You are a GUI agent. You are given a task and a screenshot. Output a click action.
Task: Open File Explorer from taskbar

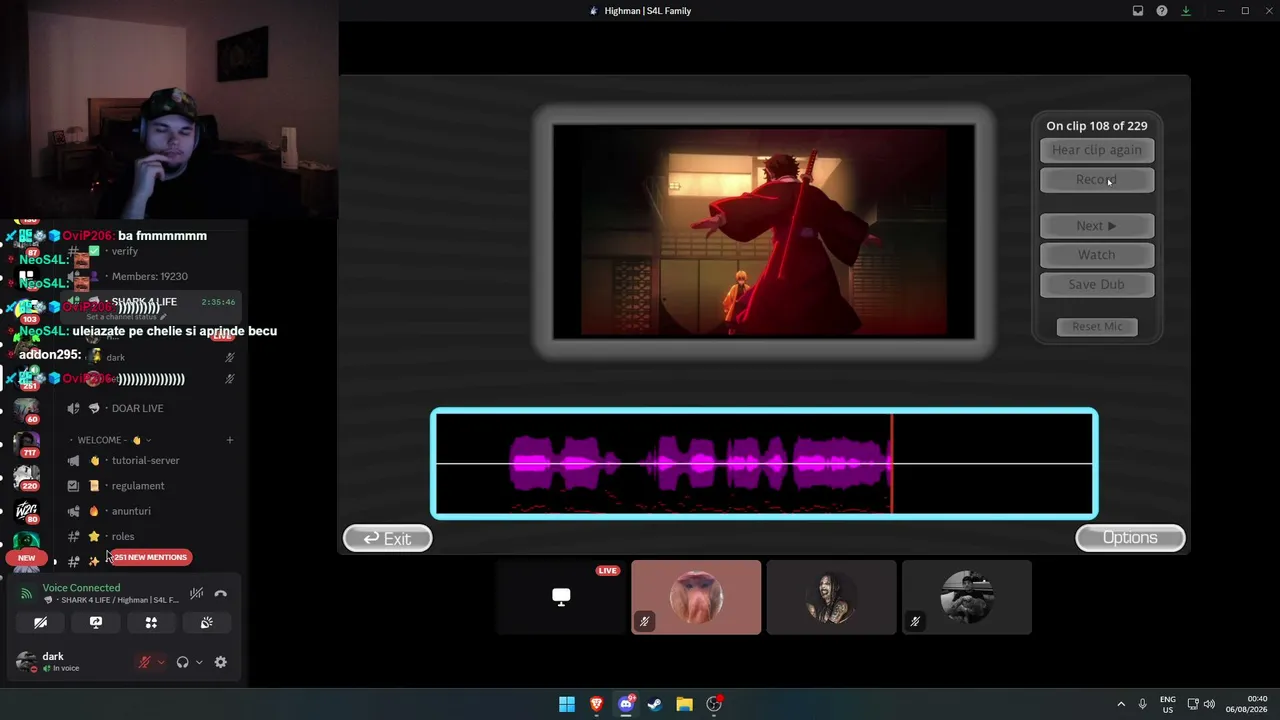pos(684,704)
